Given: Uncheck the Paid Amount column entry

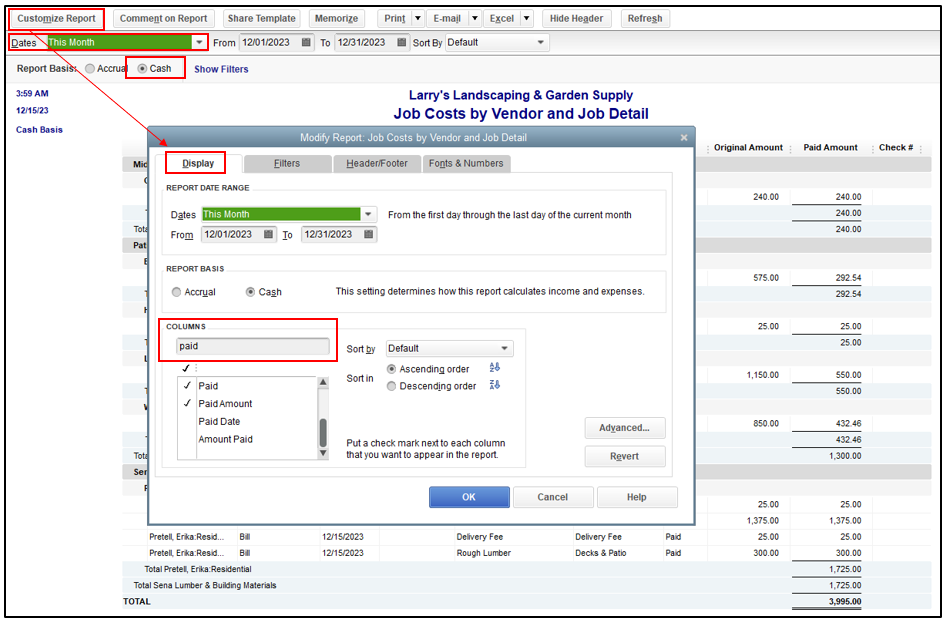Looking at the screenshot, I should (187, 403).
